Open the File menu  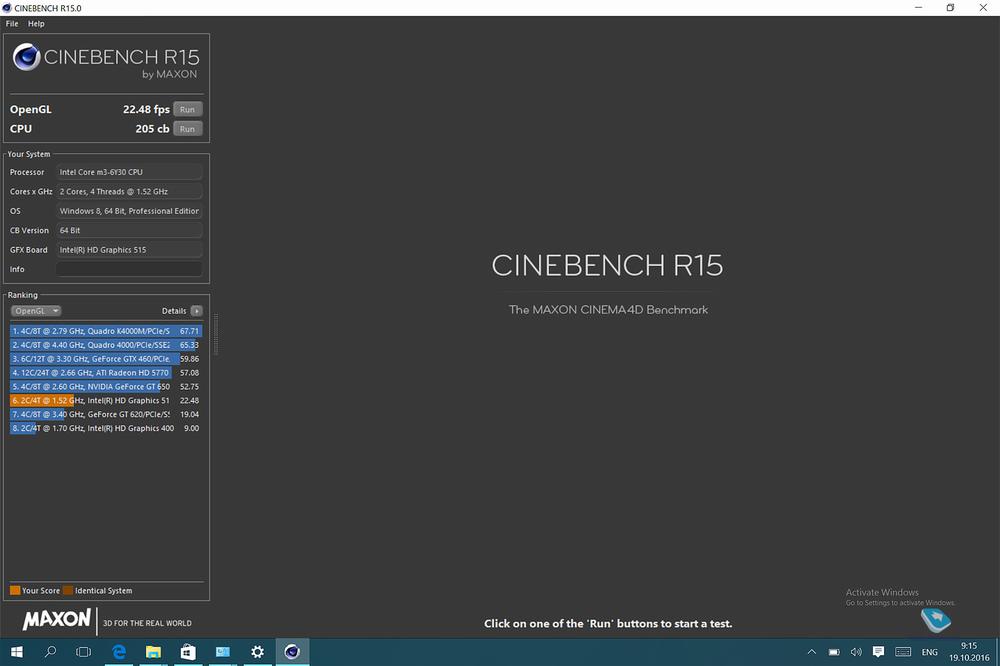pyautogui.click(x=12, y=23)
